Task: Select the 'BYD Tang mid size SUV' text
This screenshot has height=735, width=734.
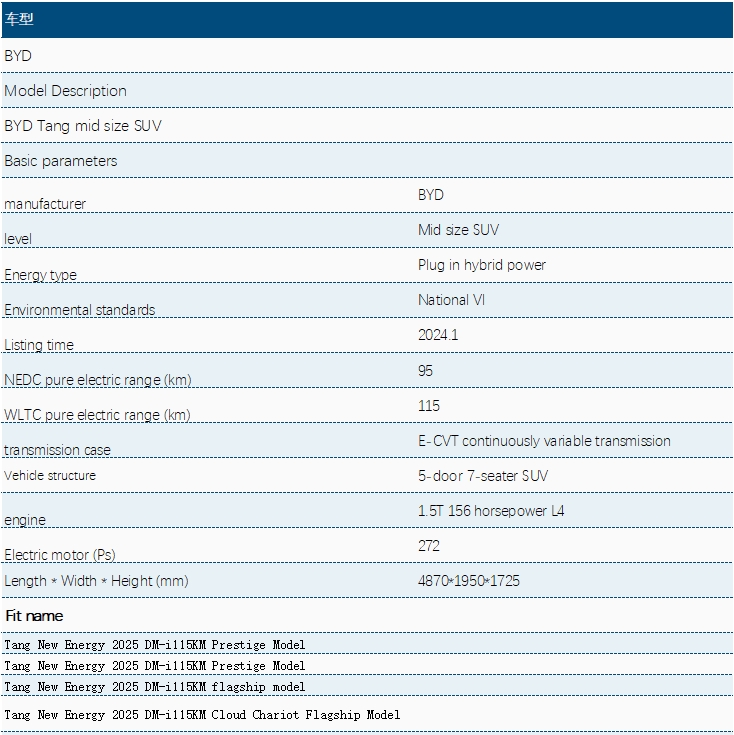Action: pyautogui.click(x=83, y=126)
